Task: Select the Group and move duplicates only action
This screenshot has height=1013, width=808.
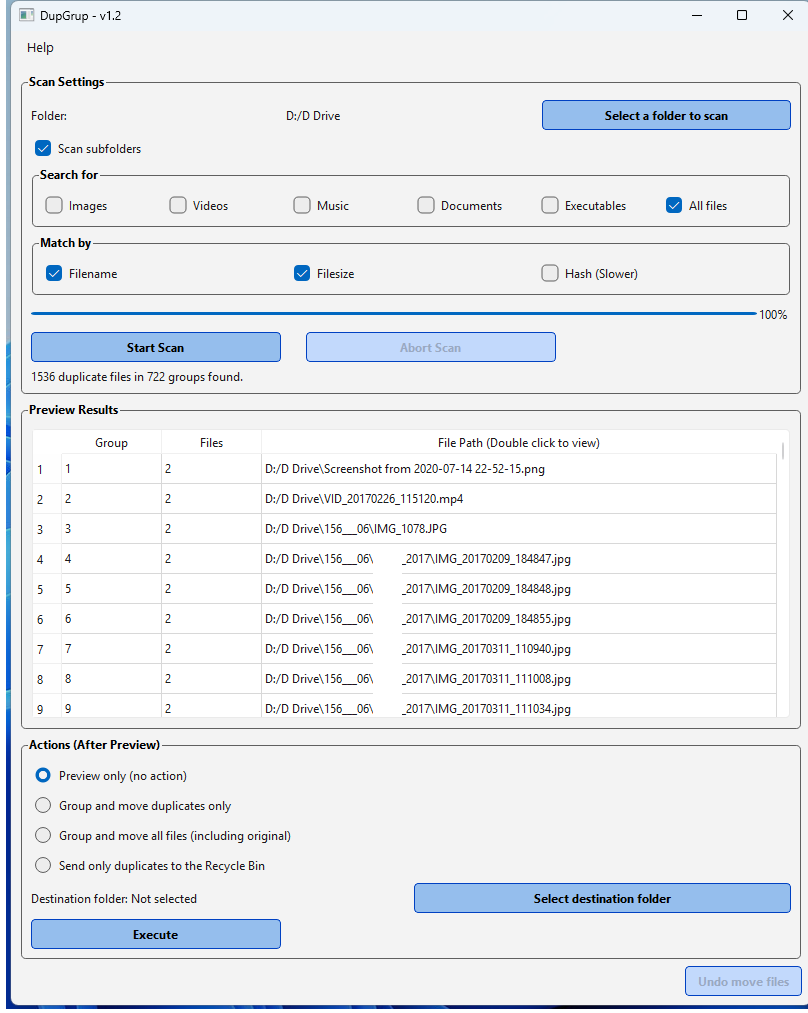Action: (43, 805)
